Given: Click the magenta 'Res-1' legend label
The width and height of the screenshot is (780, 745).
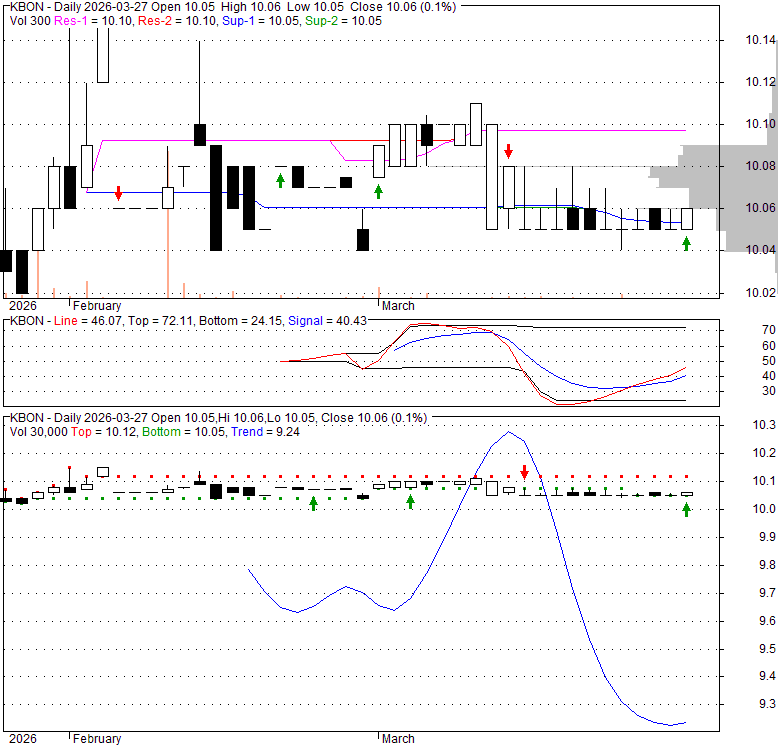Looking at the screenshot, I should point(70,21).
